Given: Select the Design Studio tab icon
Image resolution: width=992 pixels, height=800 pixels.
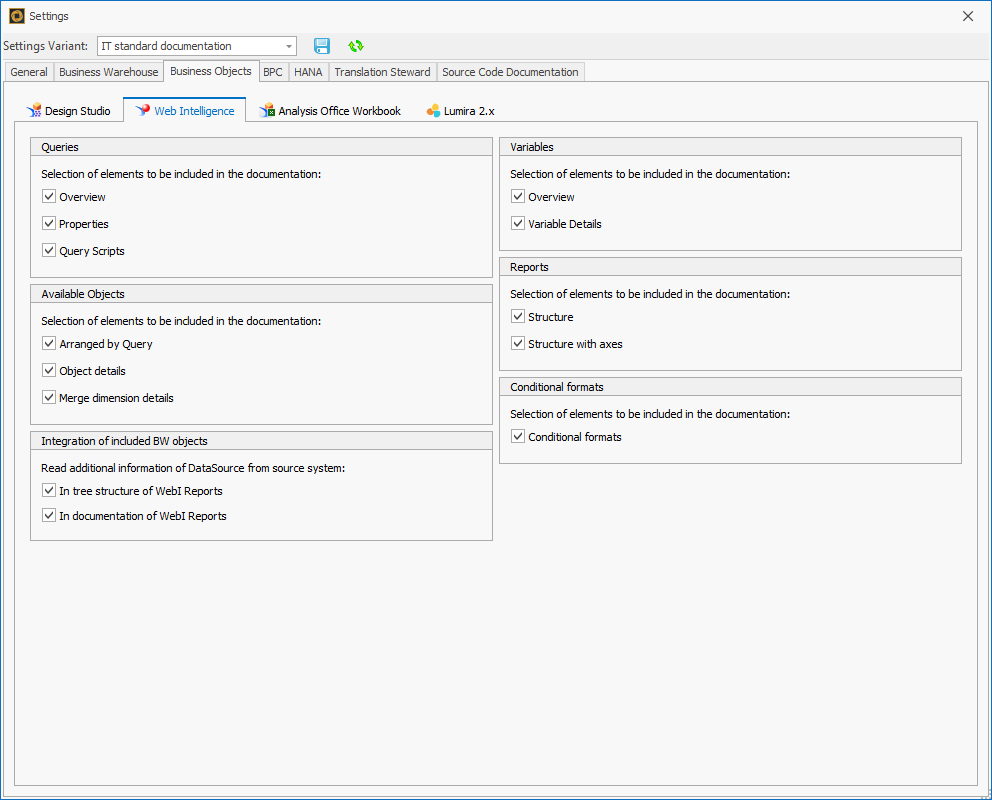Looking at the screenshot, I should point(36,110).
